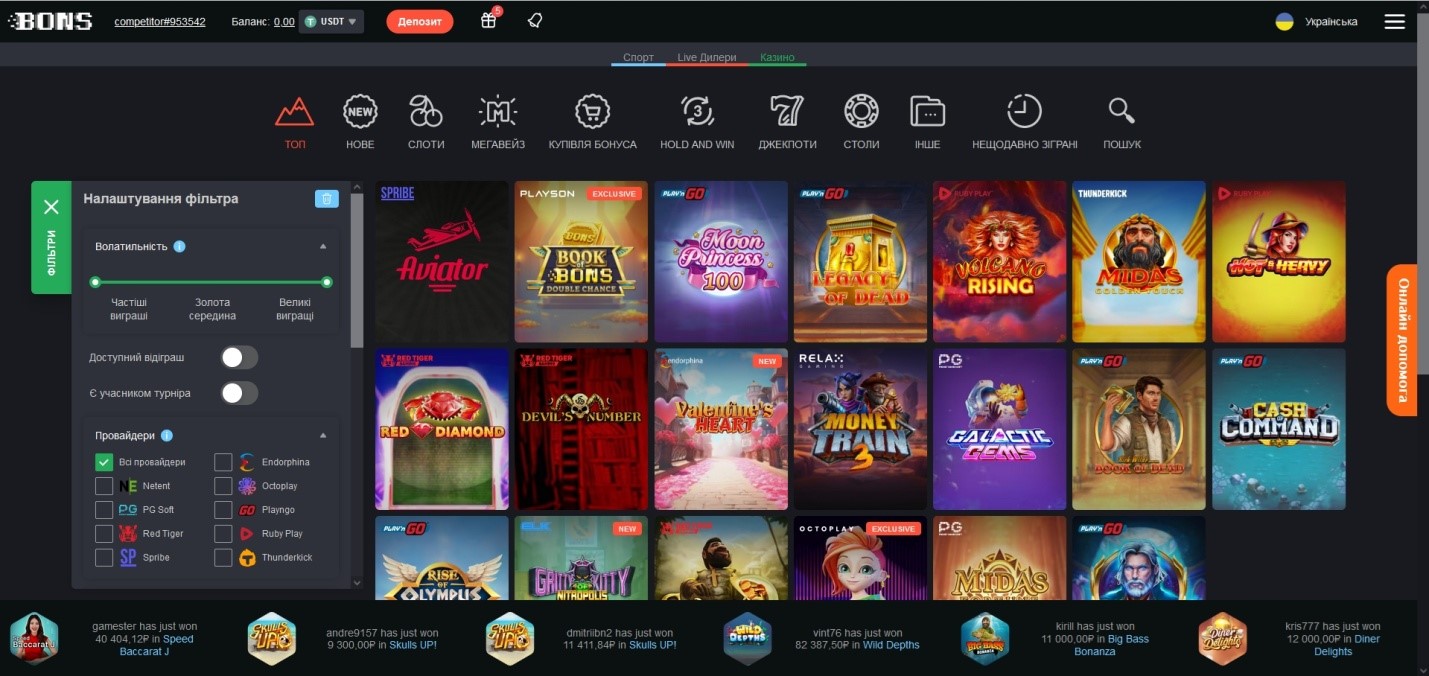Switch to the Спорт tab
Image resolution: width=1429 pixels, height=676 pixels.
pos(638,57)
